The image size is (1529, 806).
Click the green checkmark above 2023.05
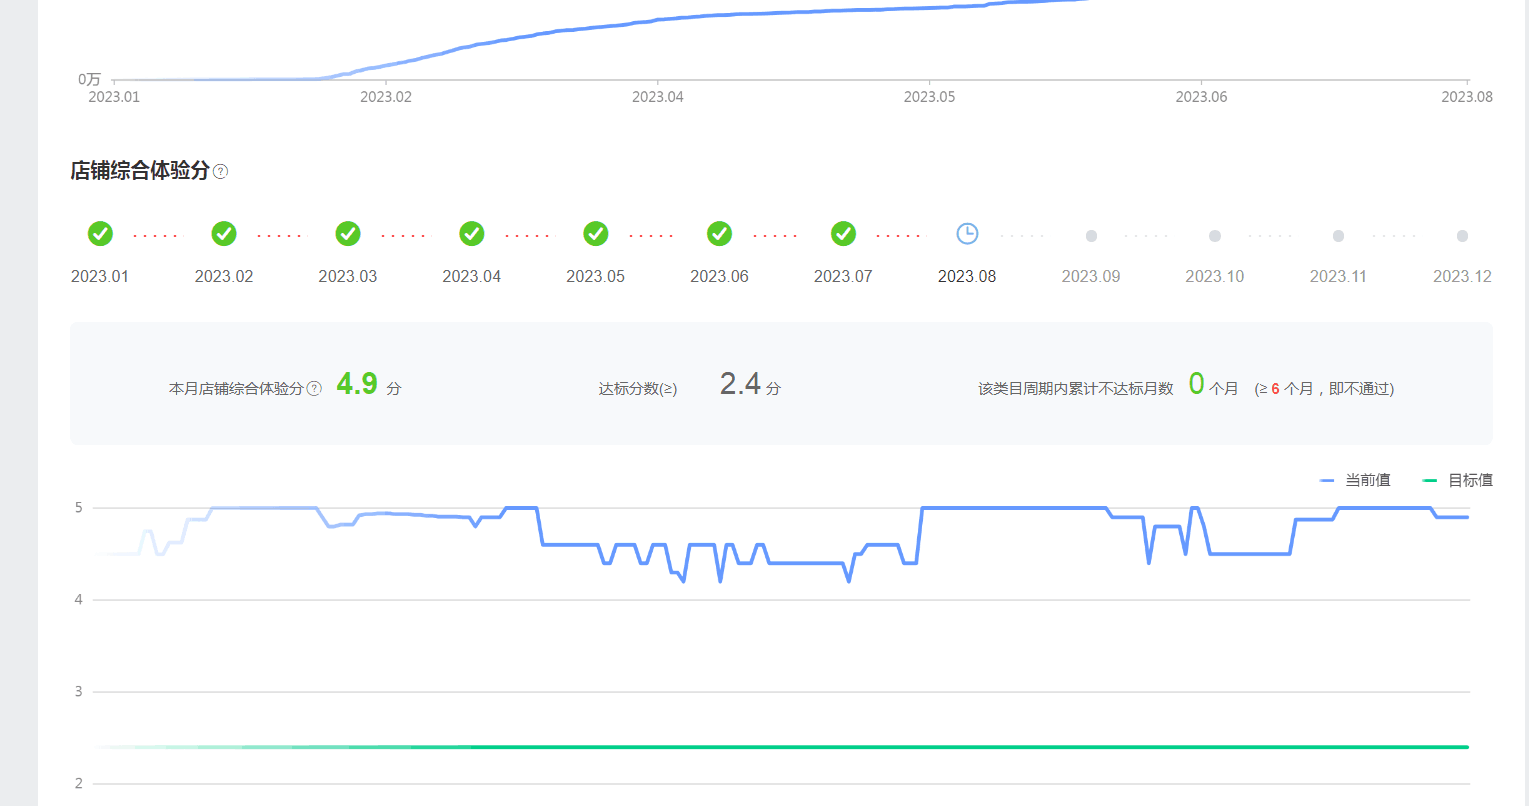(x=596, y=234)
